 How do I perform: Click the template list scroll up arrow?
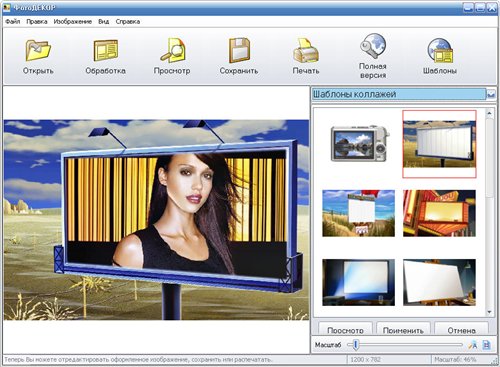coord(489,113)
